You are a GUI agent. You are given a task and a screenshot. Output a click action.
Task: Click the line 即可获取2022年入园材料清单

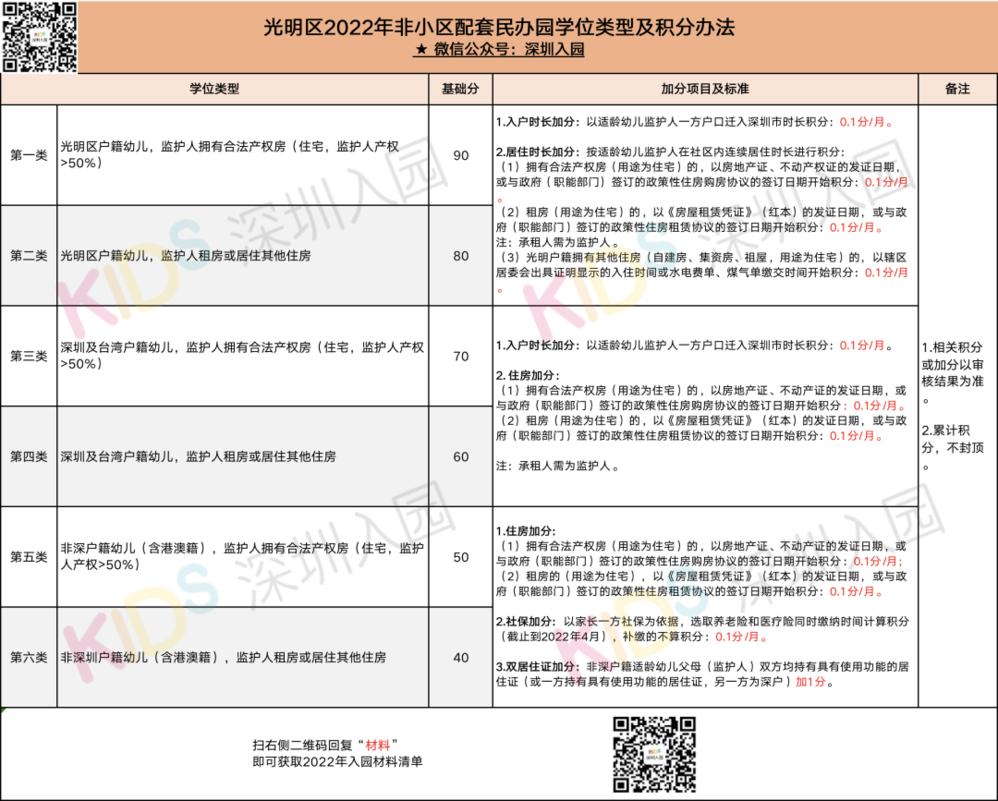[337, 762]
